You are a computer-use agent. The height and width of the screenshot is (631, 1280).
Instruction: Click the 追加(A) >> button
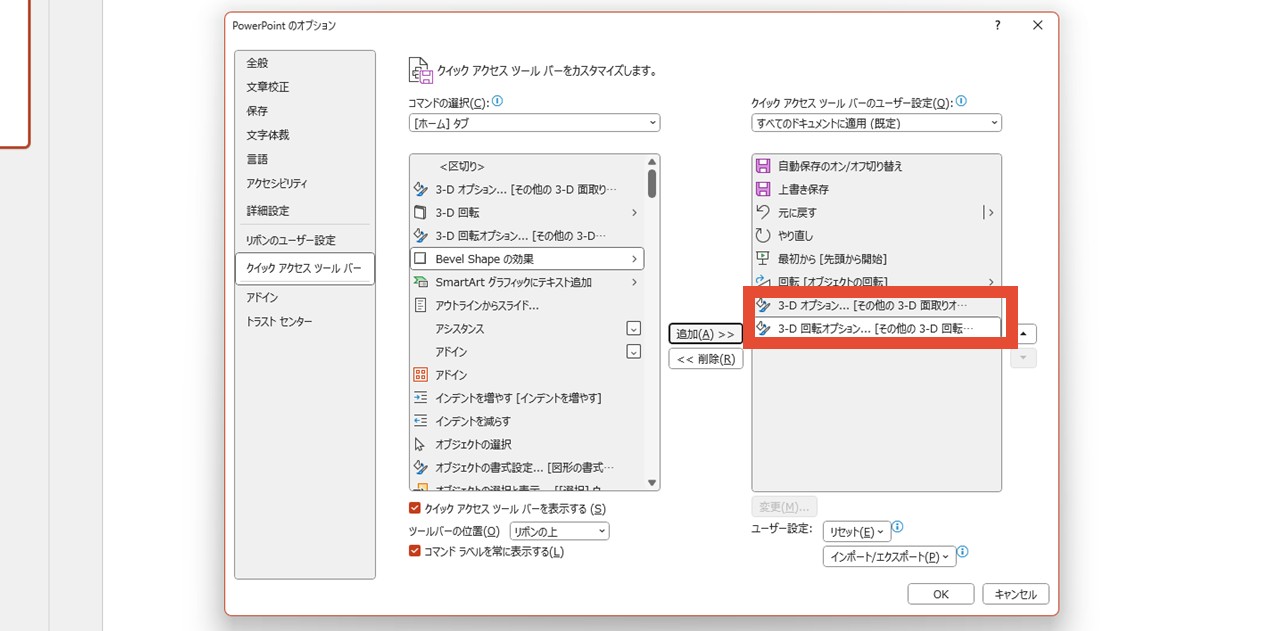pyautogui.click(x=705, y=334)
